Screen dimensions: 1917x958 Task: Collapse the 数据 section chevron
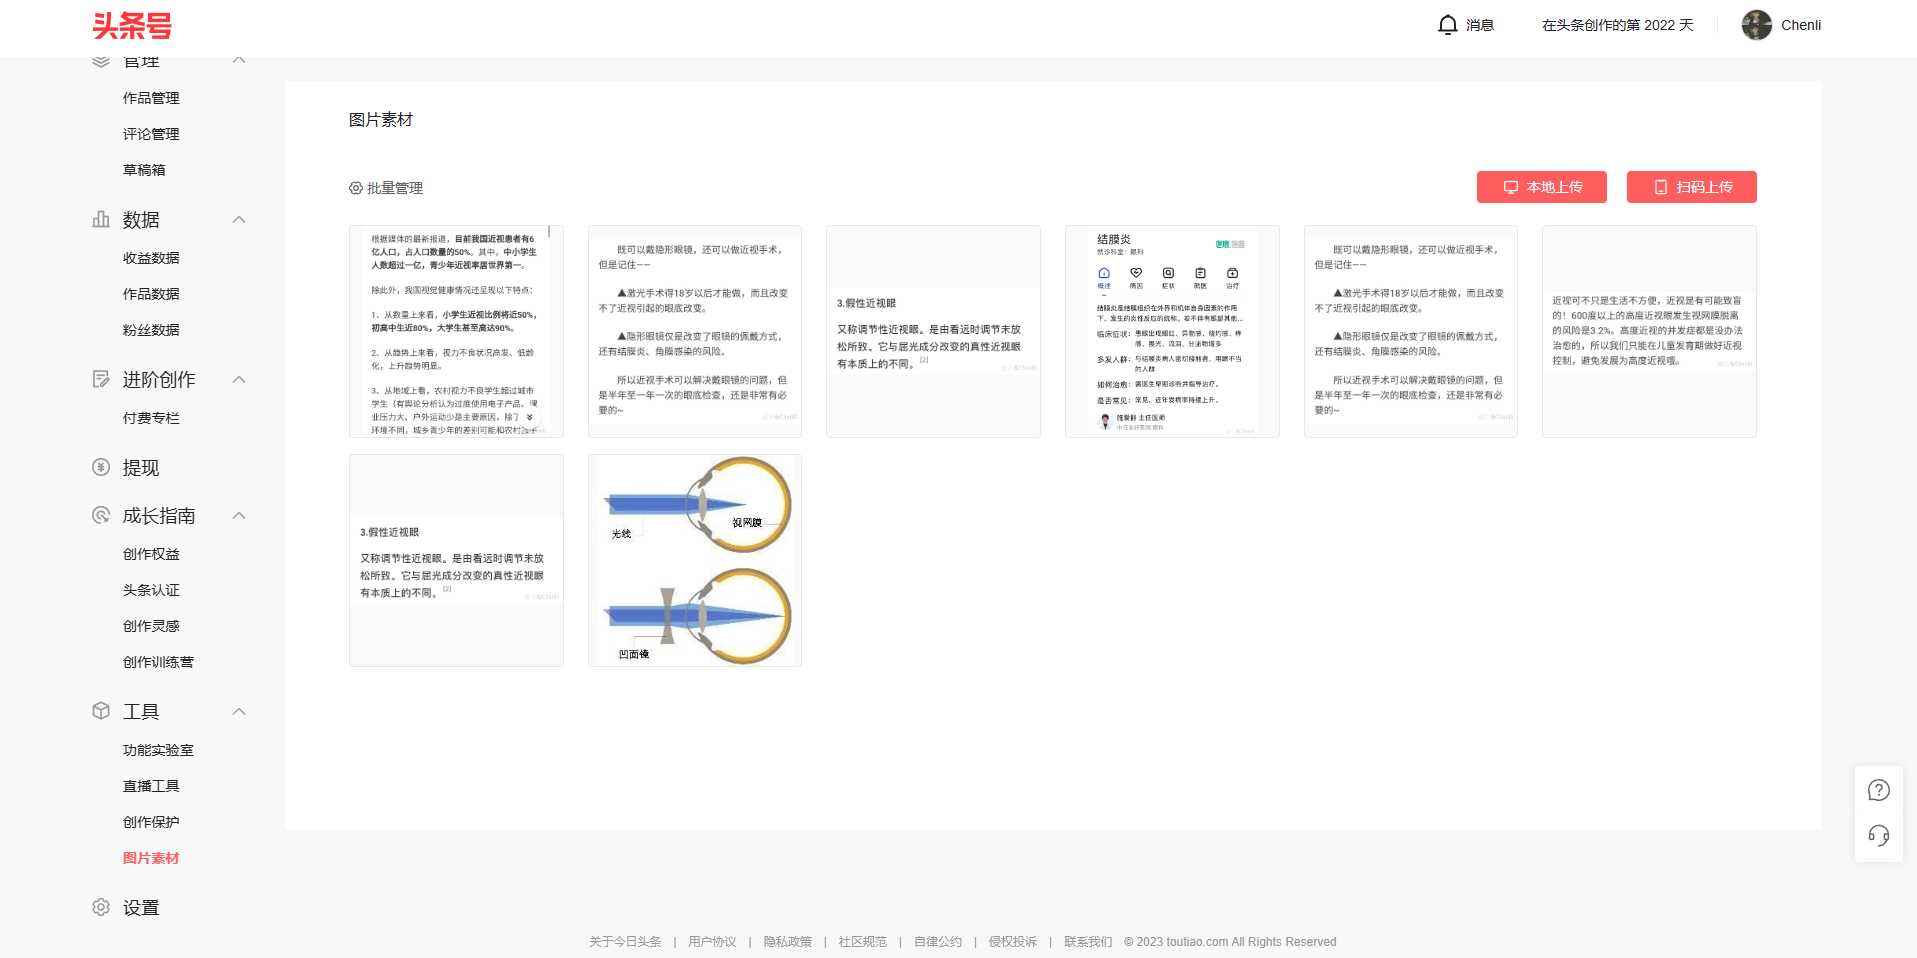(239, 220)
